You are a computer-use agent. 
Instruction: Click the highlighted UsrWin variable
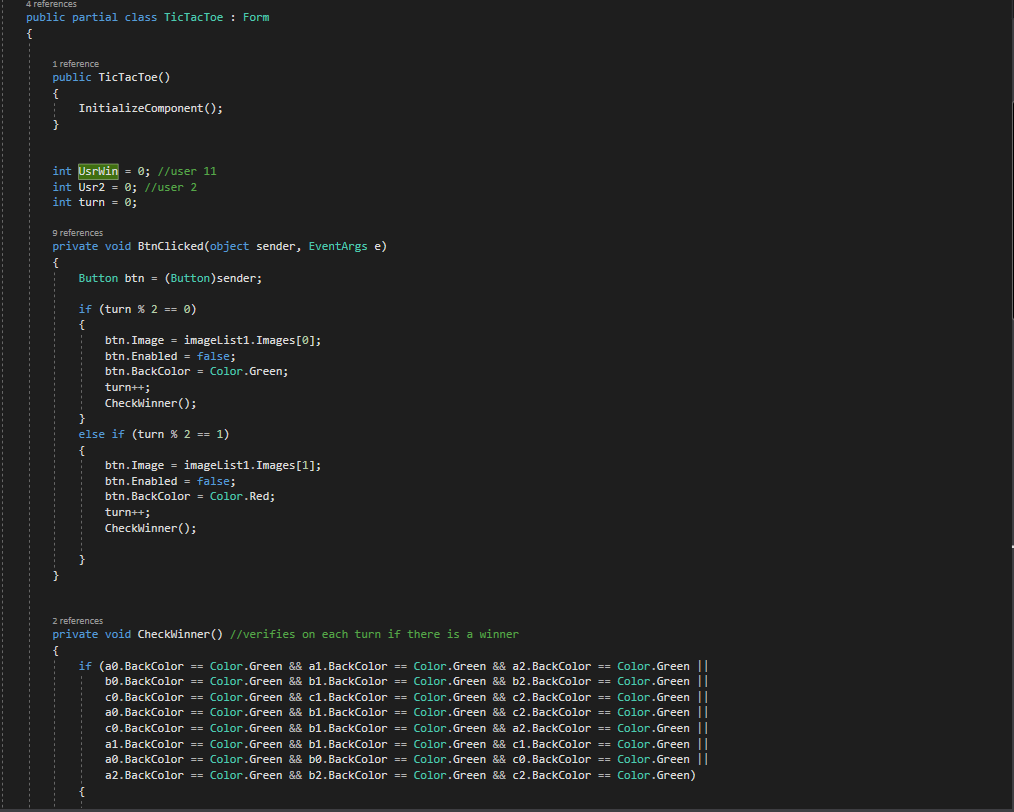pyautogui.click(x=98, y=171)
